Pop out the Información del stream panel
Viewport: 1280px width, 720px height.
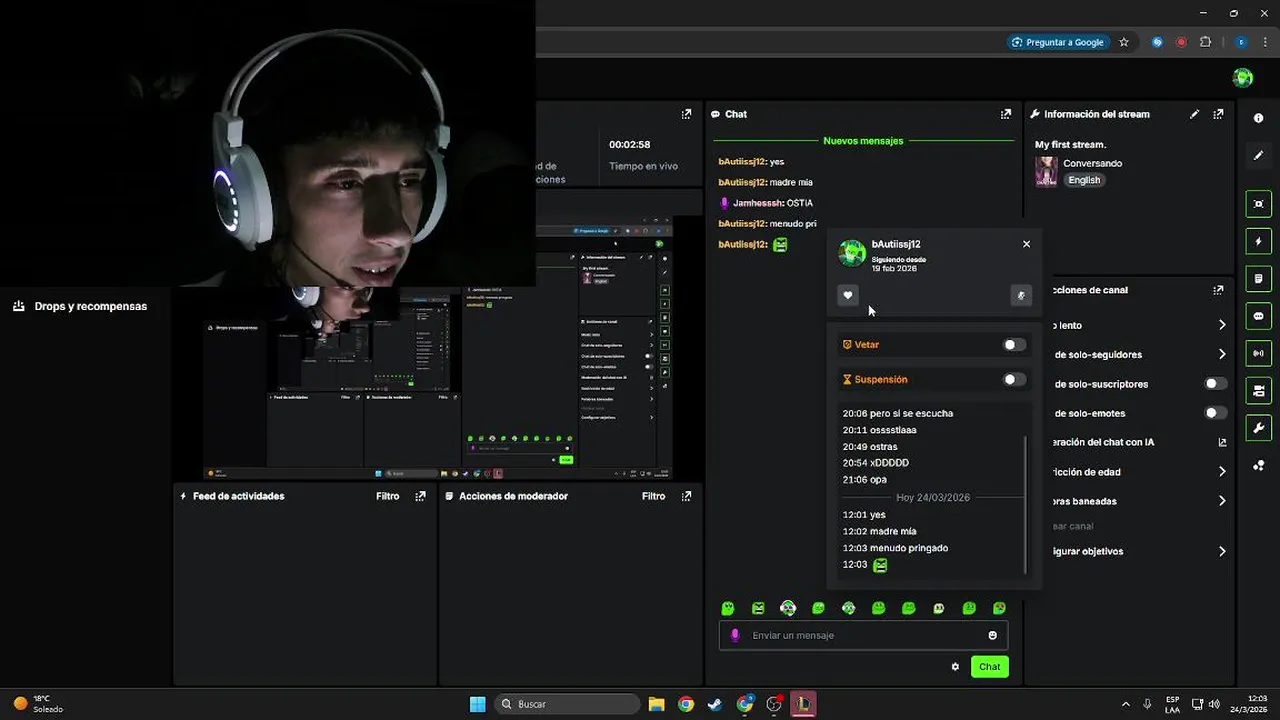click(1218, 114)
